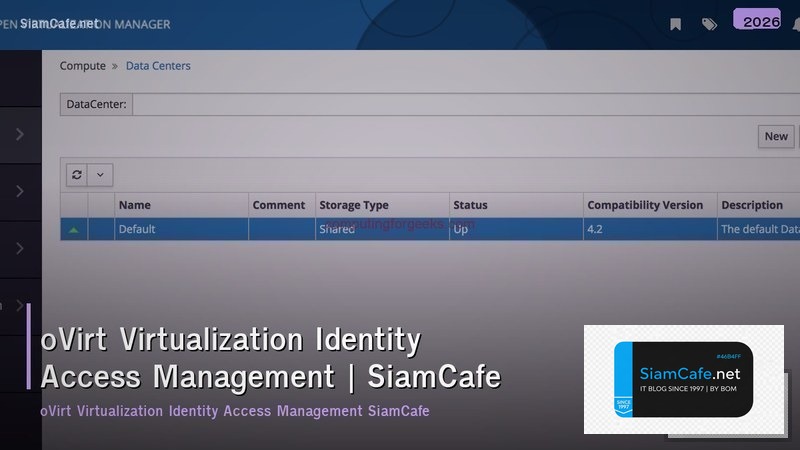Open the Data Centers breadcrumb link
The width and height of the screenshot is (800, 450).
click(158, 66)
